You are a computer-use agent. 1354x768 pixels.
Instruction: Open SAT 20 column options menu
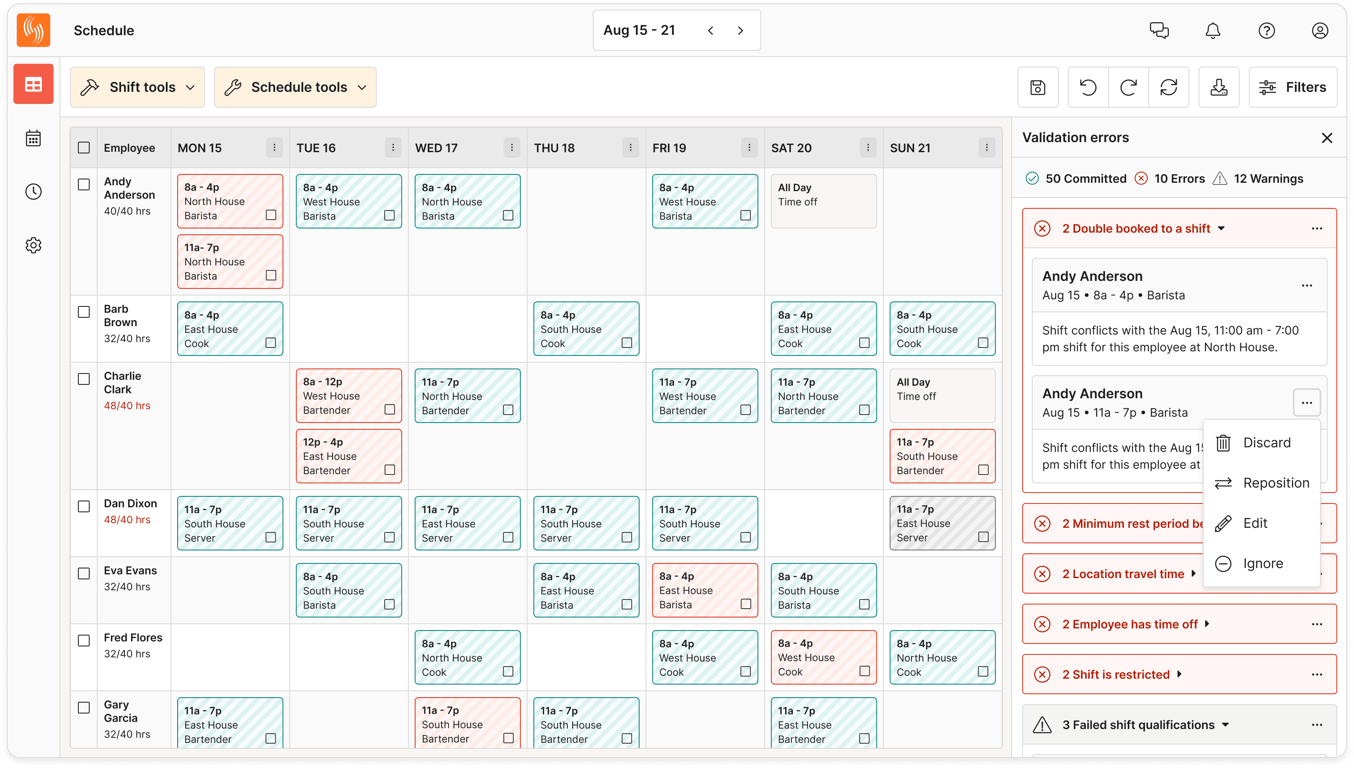[x=868, y=148]
